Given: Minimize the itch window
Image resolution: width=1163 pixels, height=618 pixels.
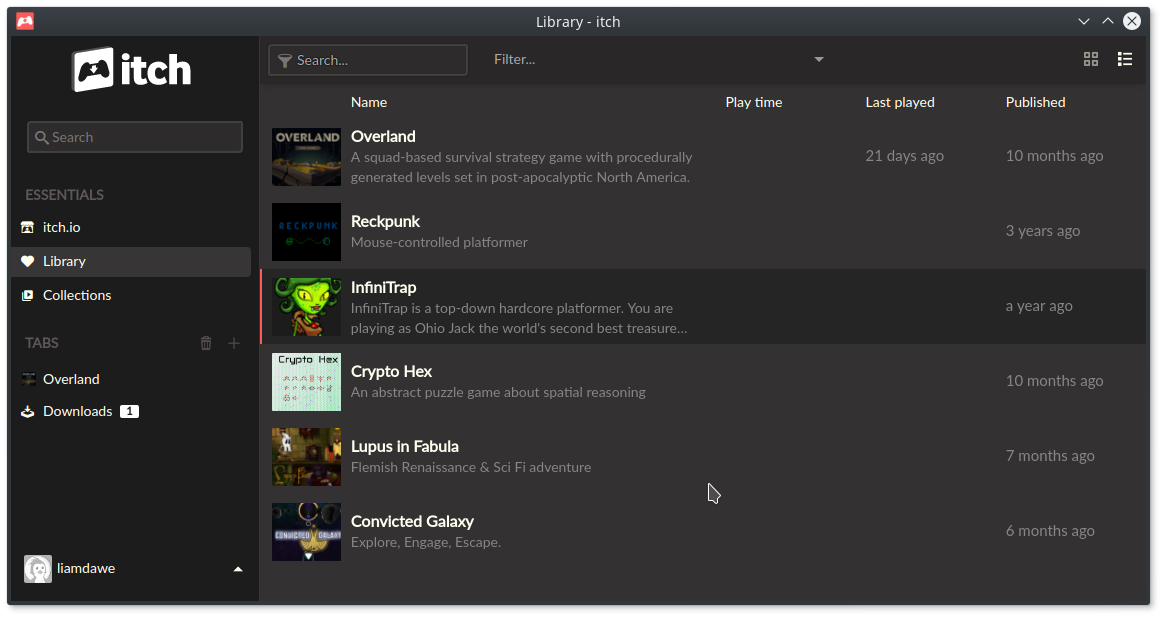Looking at the screenshot, I should [x=1084, y=22].
